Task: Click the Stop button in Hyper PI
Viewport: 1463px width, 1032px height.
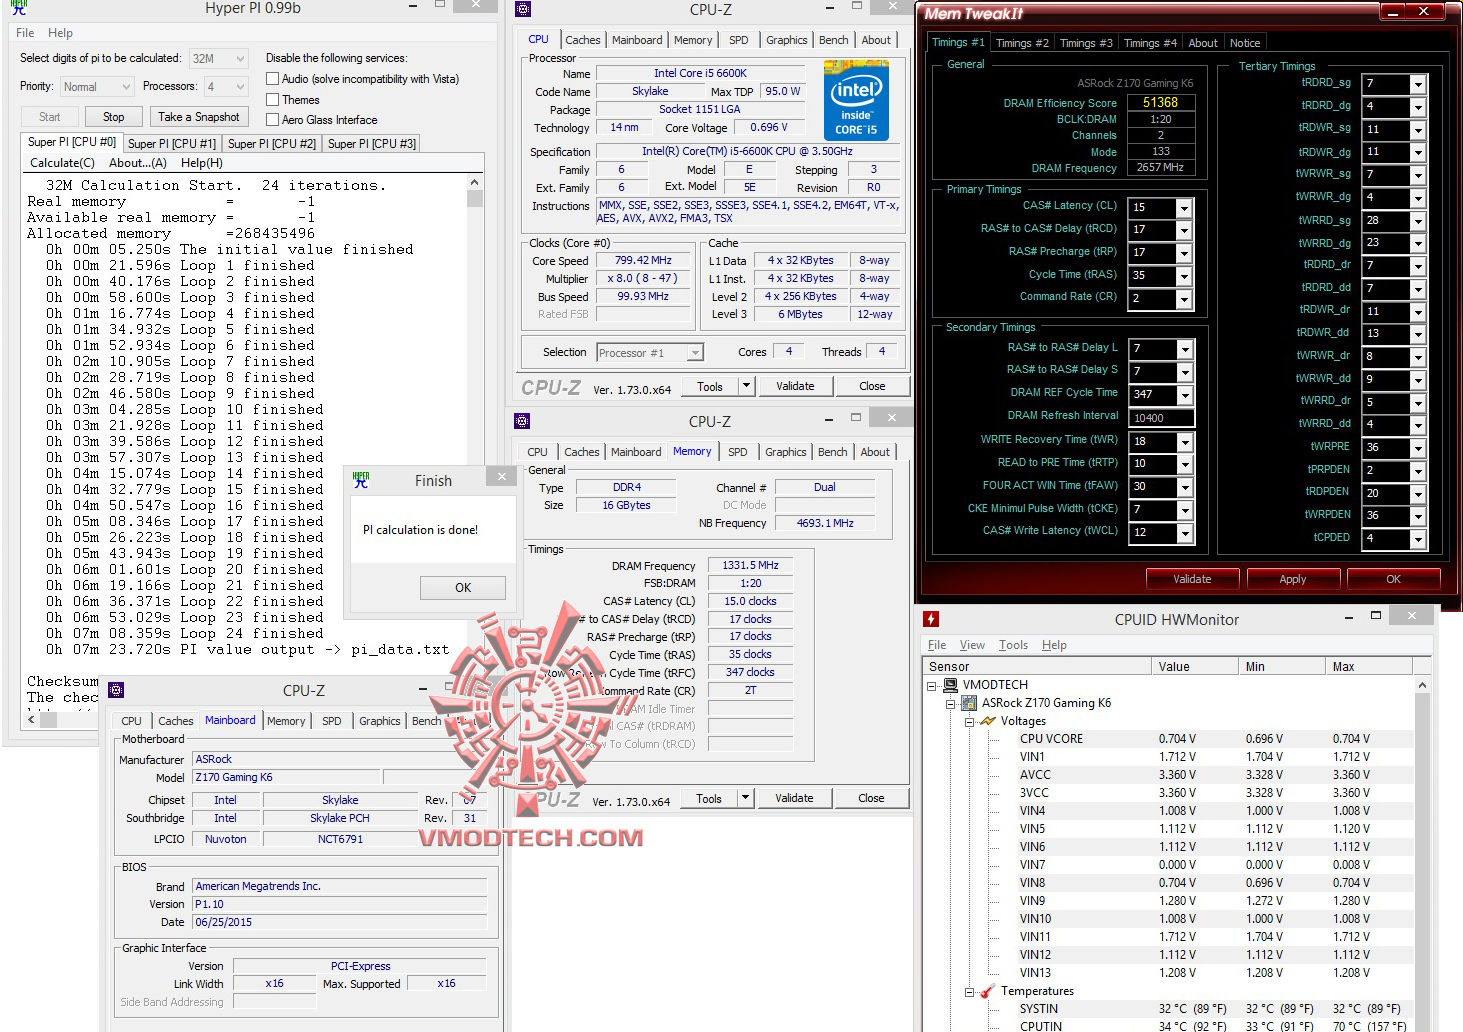Action: point(114,117)
